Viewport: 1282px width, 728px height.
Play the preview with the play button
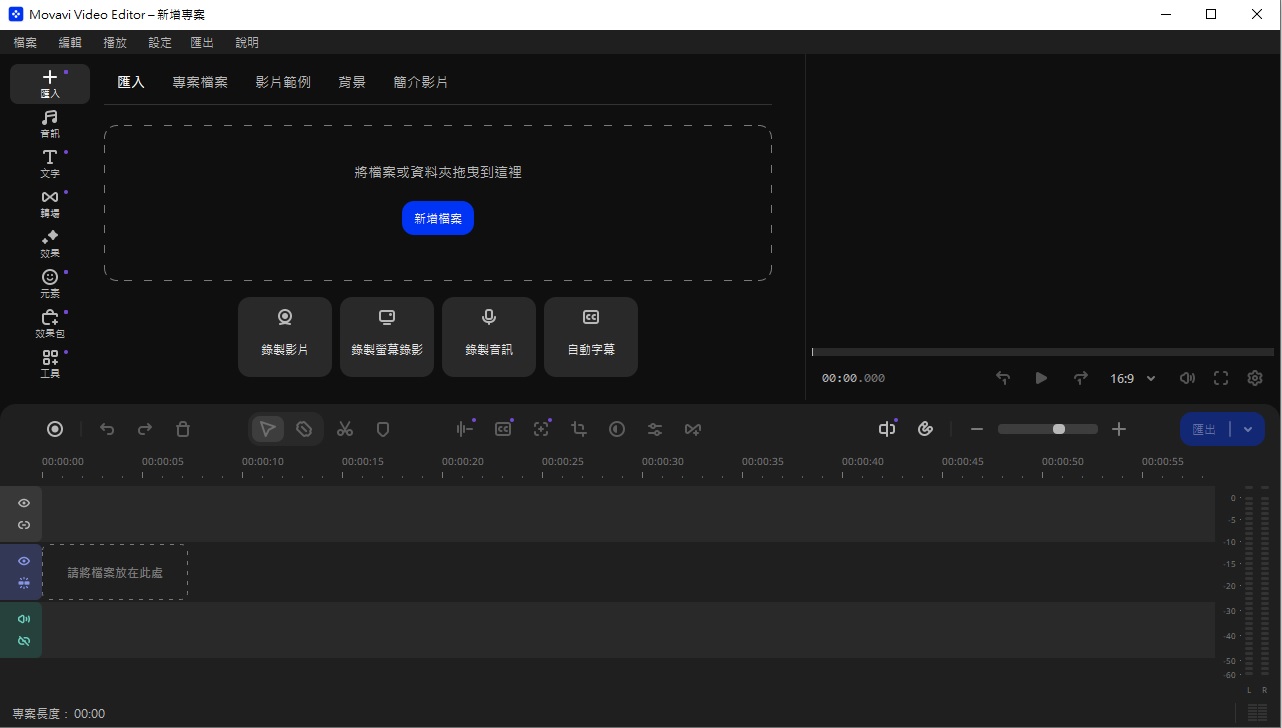(x=1041, y=378)
